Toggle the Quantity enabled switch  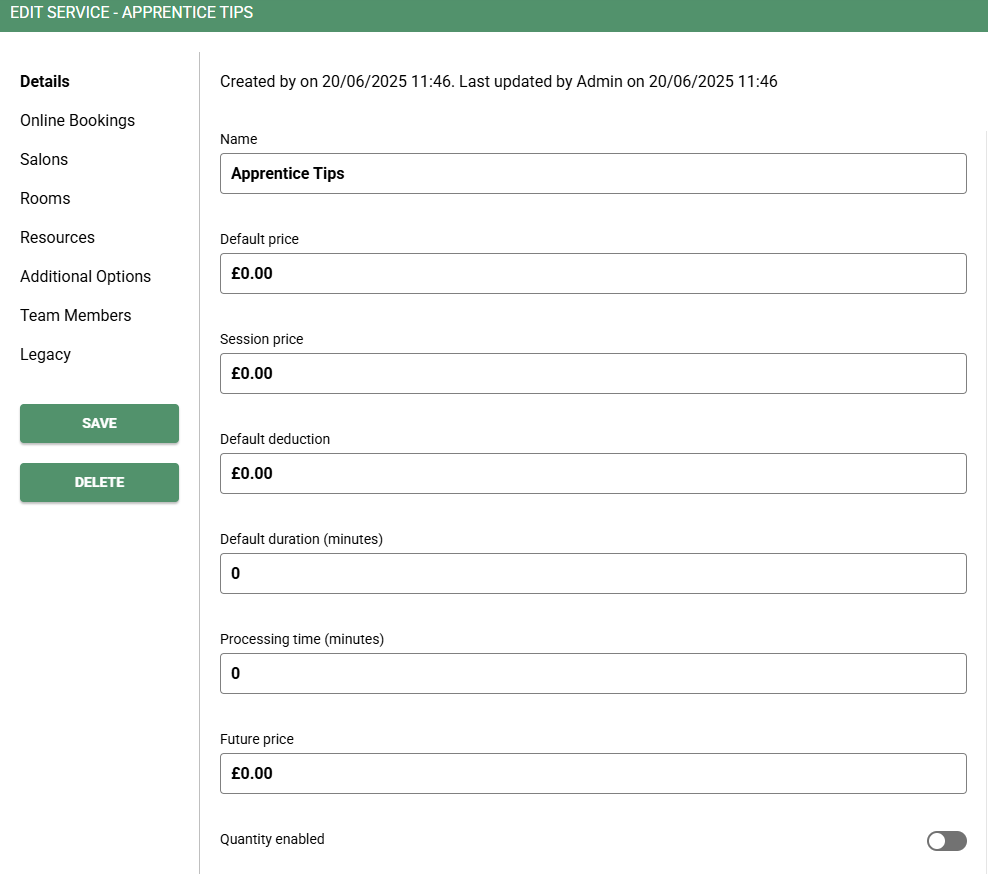click(x=946, y=841)
